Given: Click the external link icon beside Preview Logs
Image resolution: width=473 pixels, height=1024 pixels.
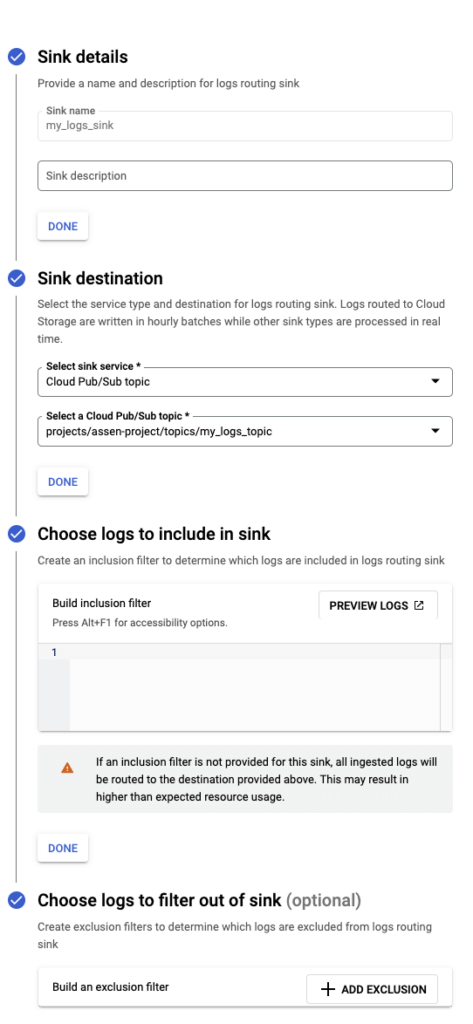Looking at the screenshot, I should coord(419,605).
